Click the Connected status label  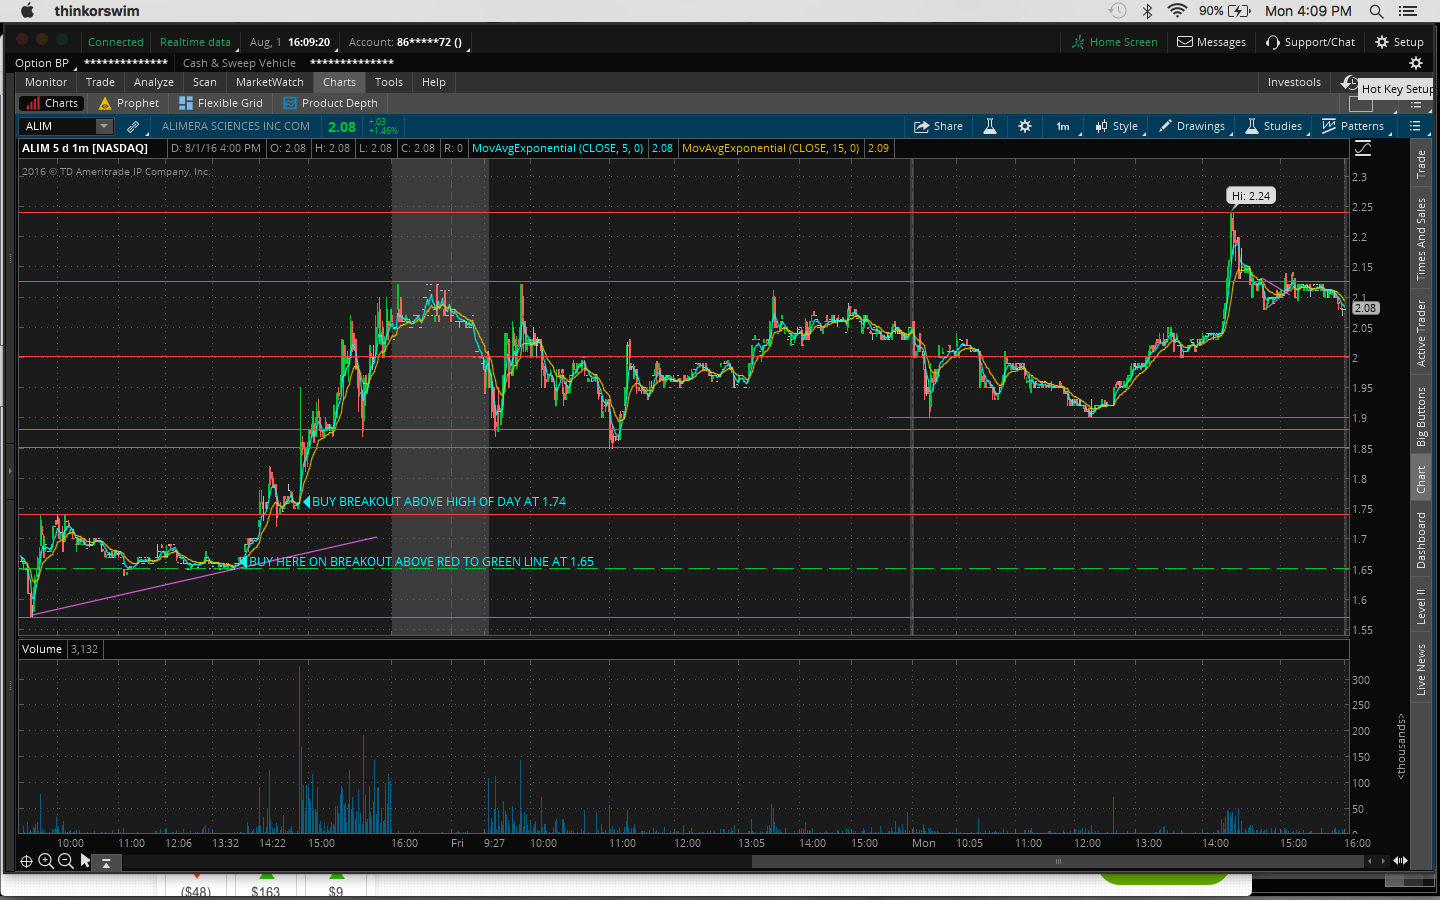pos(116,42)
